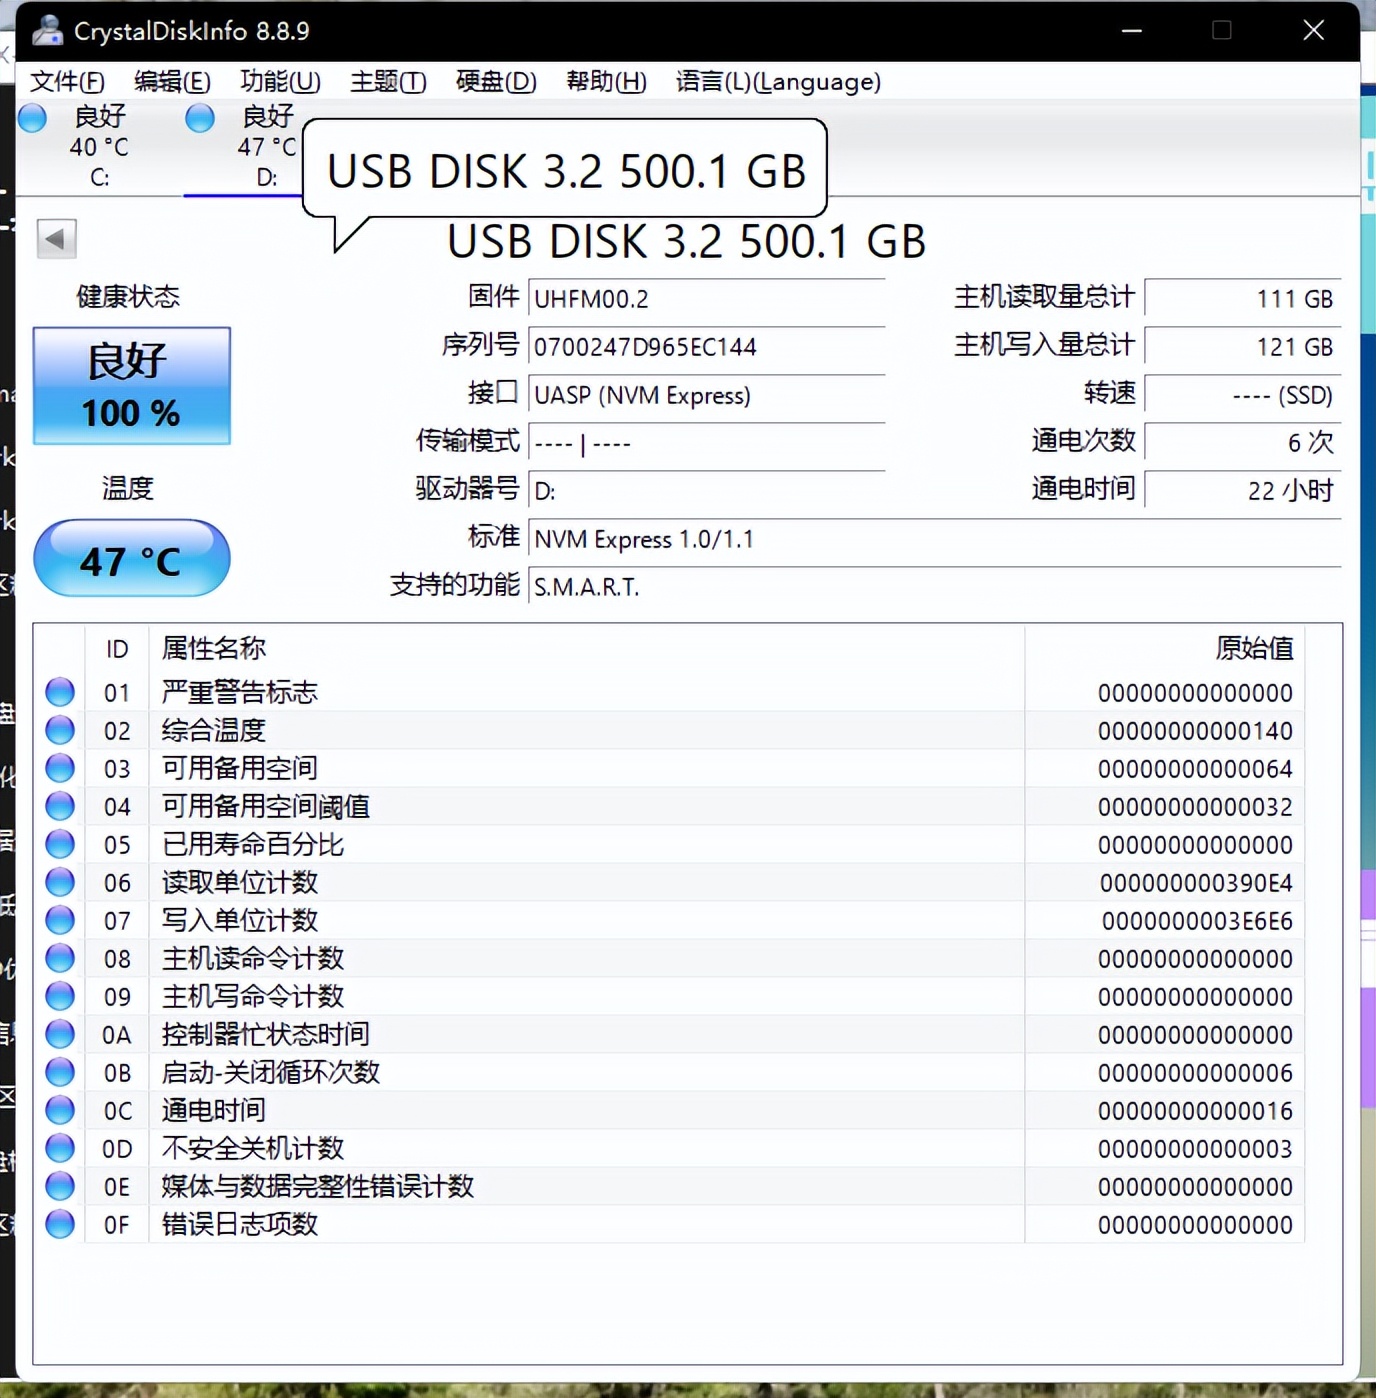Click raw value 00000000000016

coord(1195,1111)
